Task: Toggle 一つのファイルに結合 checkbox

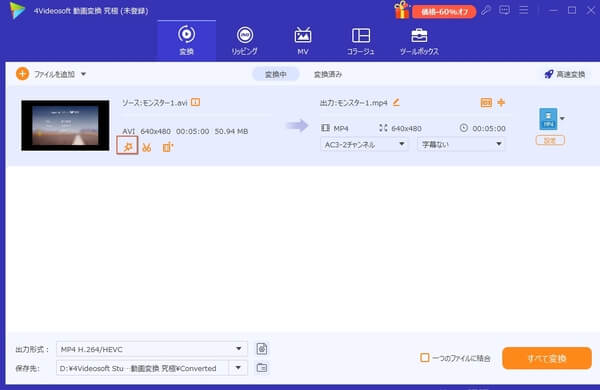Action: click(425, 358)
